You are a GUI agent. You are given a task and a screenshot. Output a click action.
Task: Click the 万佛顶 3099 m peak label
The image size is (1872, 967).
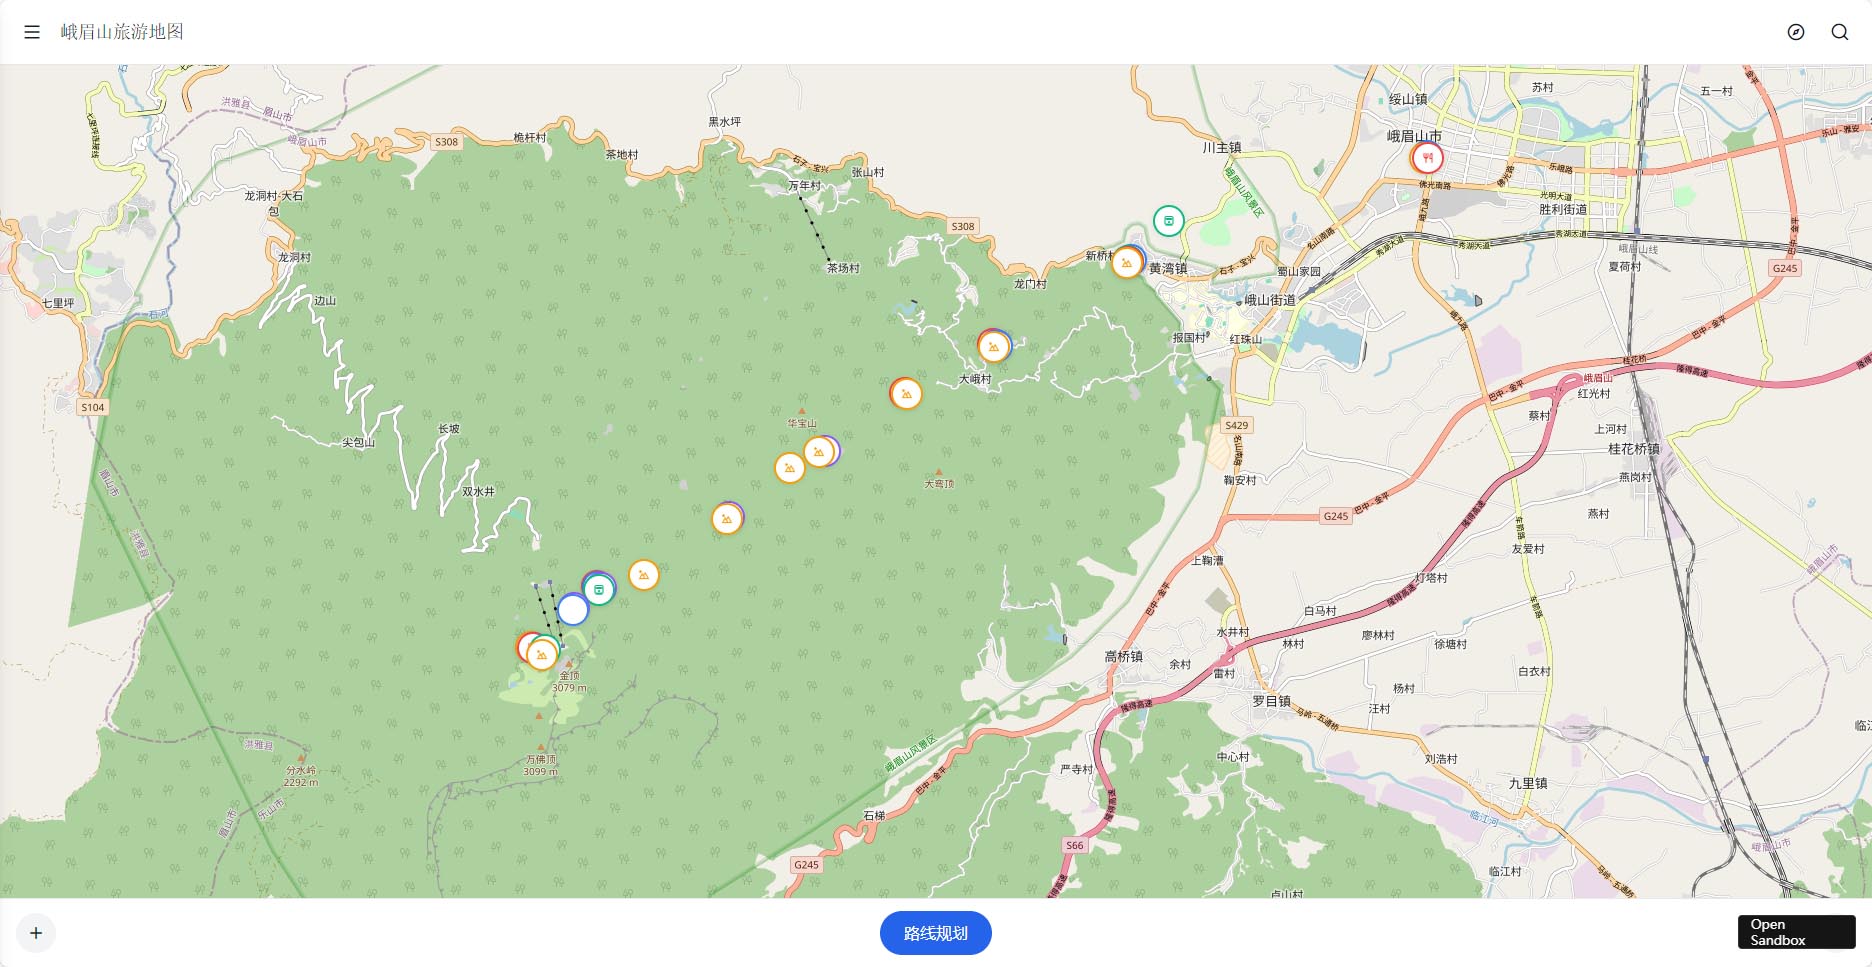coord(541,765)
